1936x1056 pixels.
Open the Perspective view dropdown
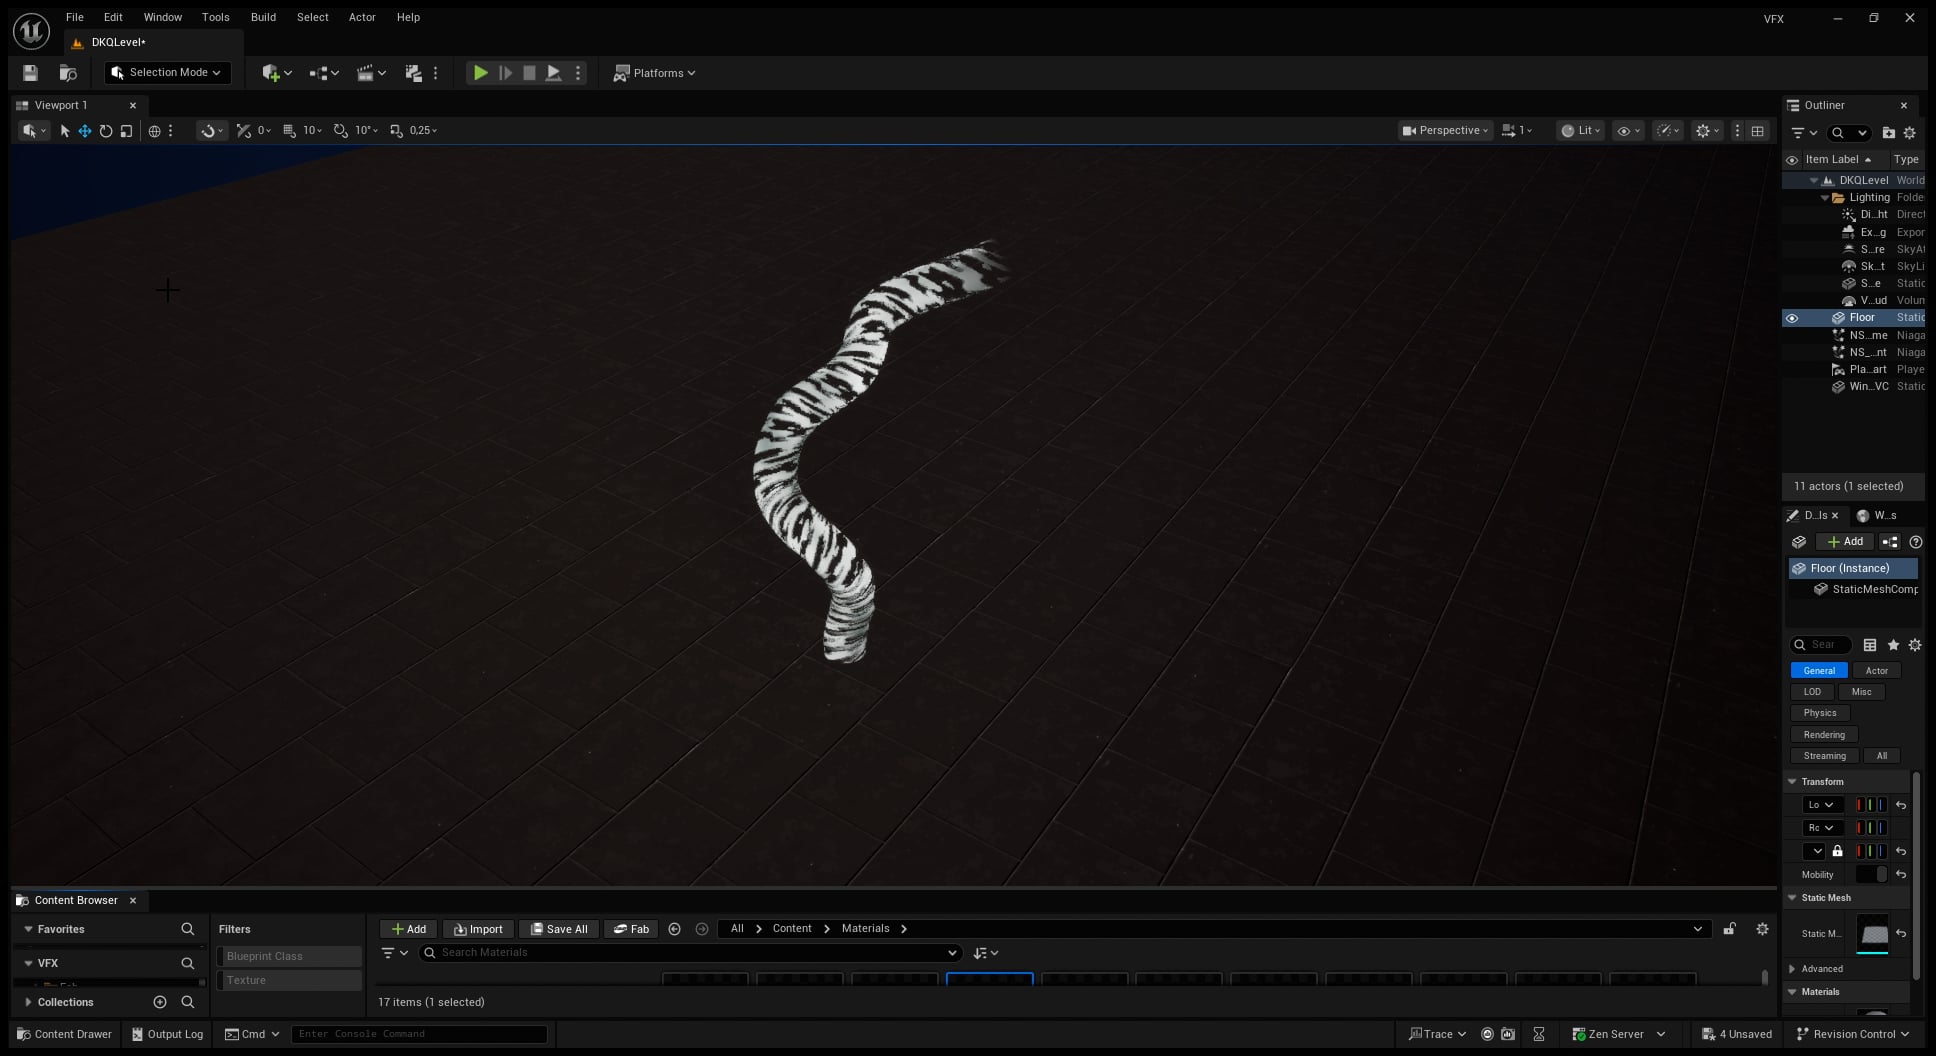(1445, 131)
